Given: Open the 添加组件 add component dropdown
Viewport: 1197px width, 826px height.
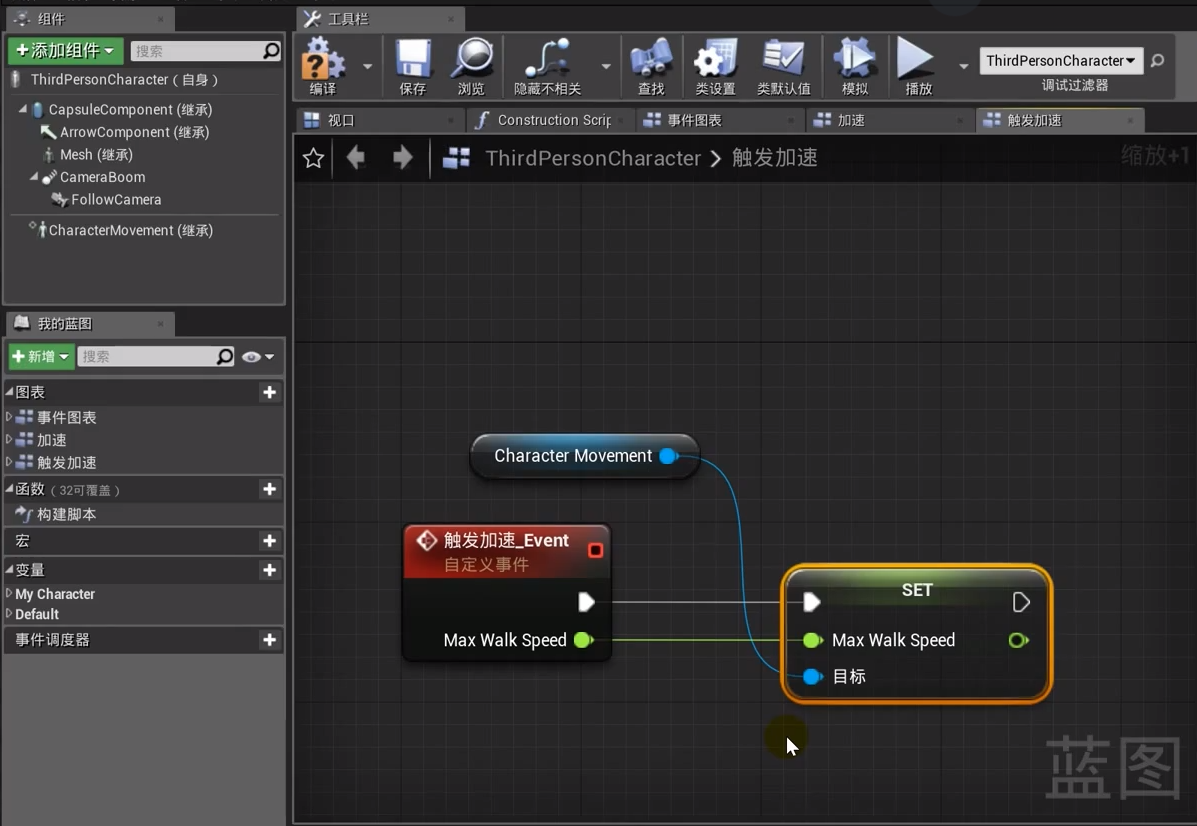Looking at the screenshot, I should 66,51.
